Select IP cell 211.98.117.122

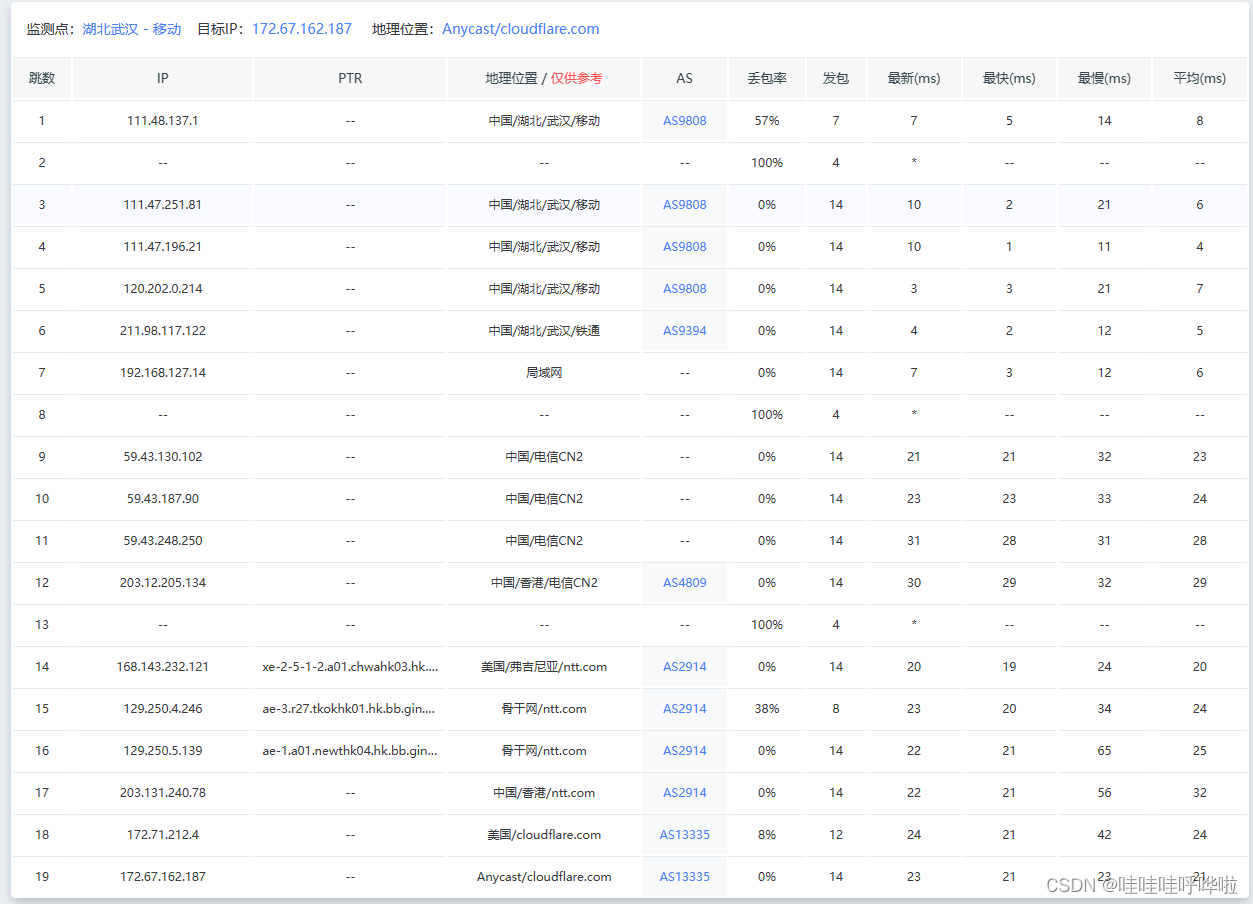pyautogui.click(x=163, y=331)
